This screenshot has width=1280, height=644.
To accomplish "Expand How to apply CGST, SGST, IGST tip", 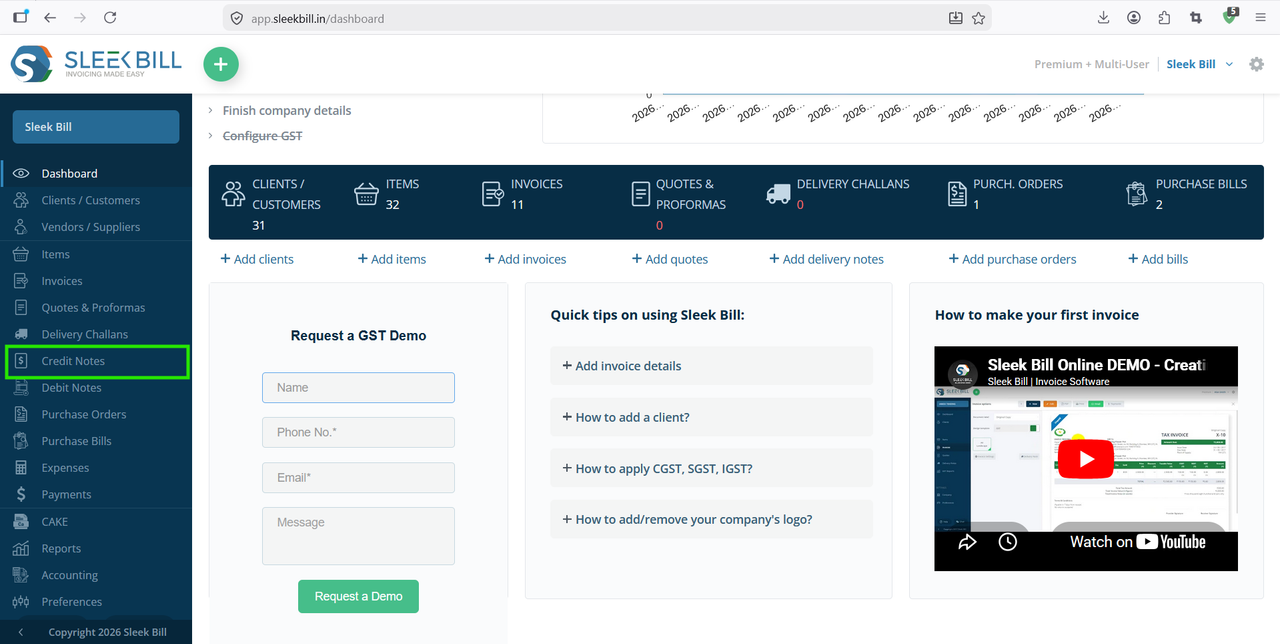I will point(711,468).
